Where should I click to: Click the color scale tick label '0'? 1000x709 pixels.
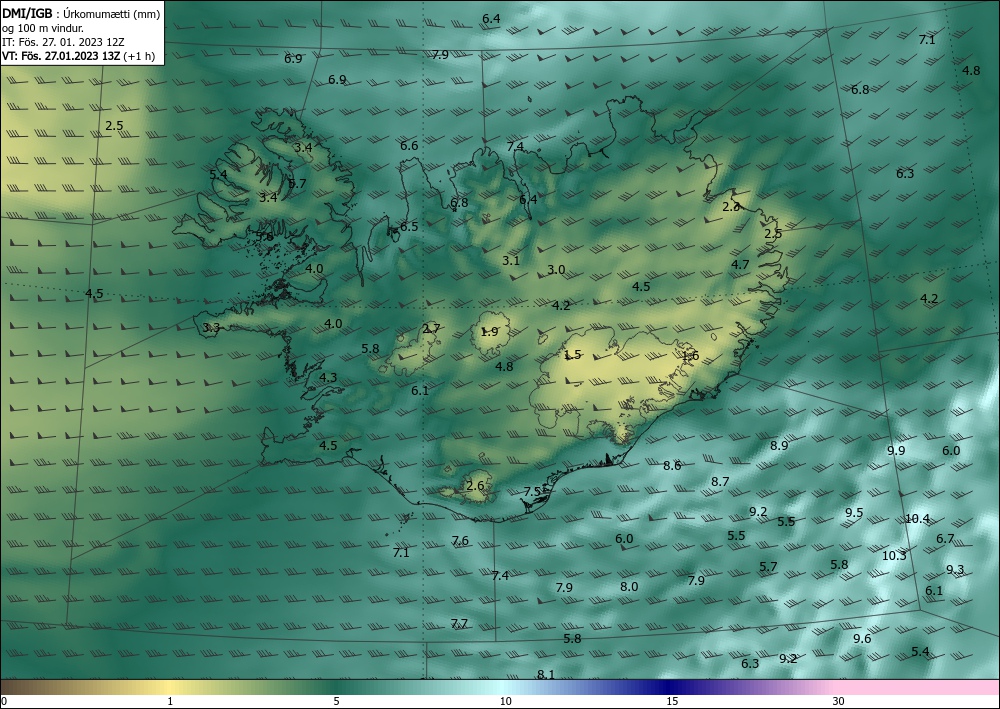(x=4, y=702)
